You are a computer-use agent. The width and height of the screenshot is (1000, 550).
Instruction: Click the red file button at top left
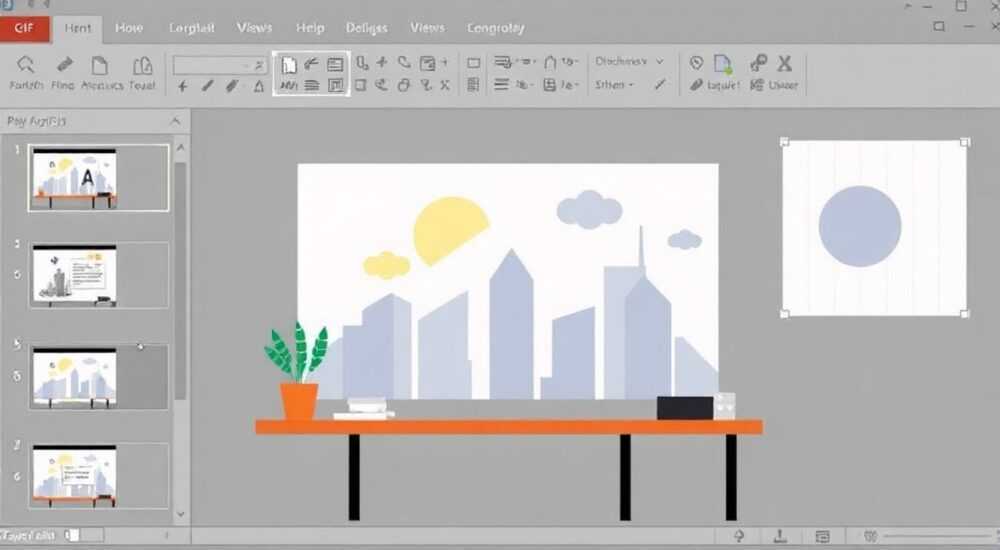pyautogui.click(x=24, y=29)
